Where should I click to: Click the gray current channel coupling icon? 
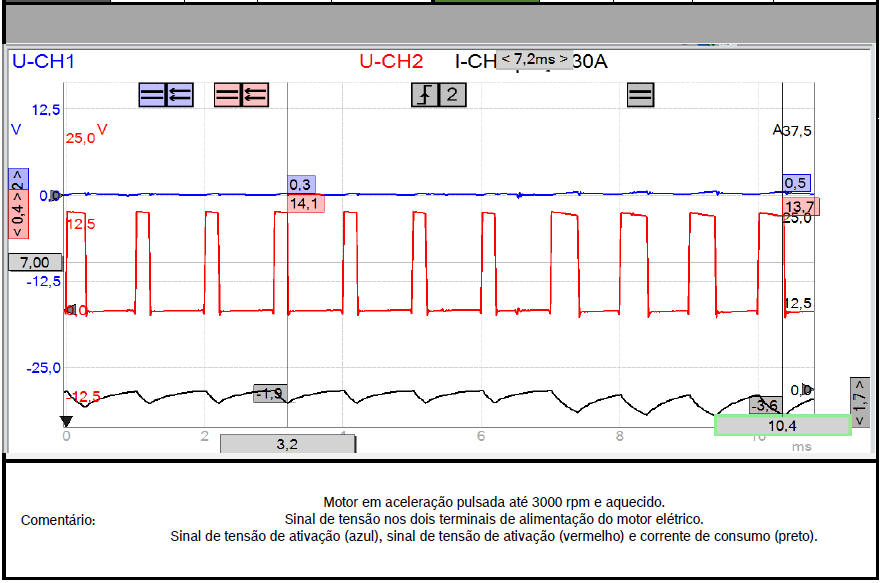(640, 95)
